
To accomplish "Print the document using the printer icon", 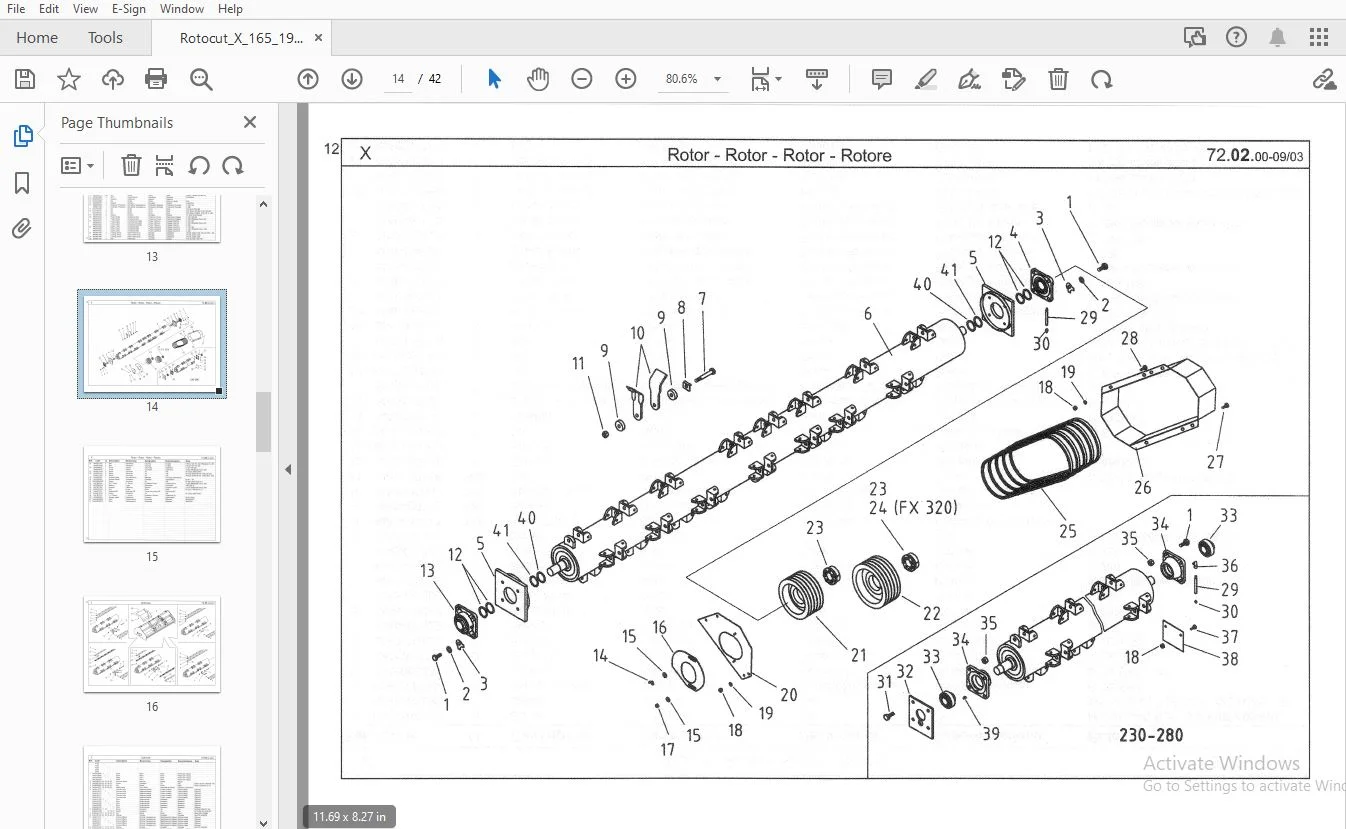I will pyautogui.click(x=156, y=79).
